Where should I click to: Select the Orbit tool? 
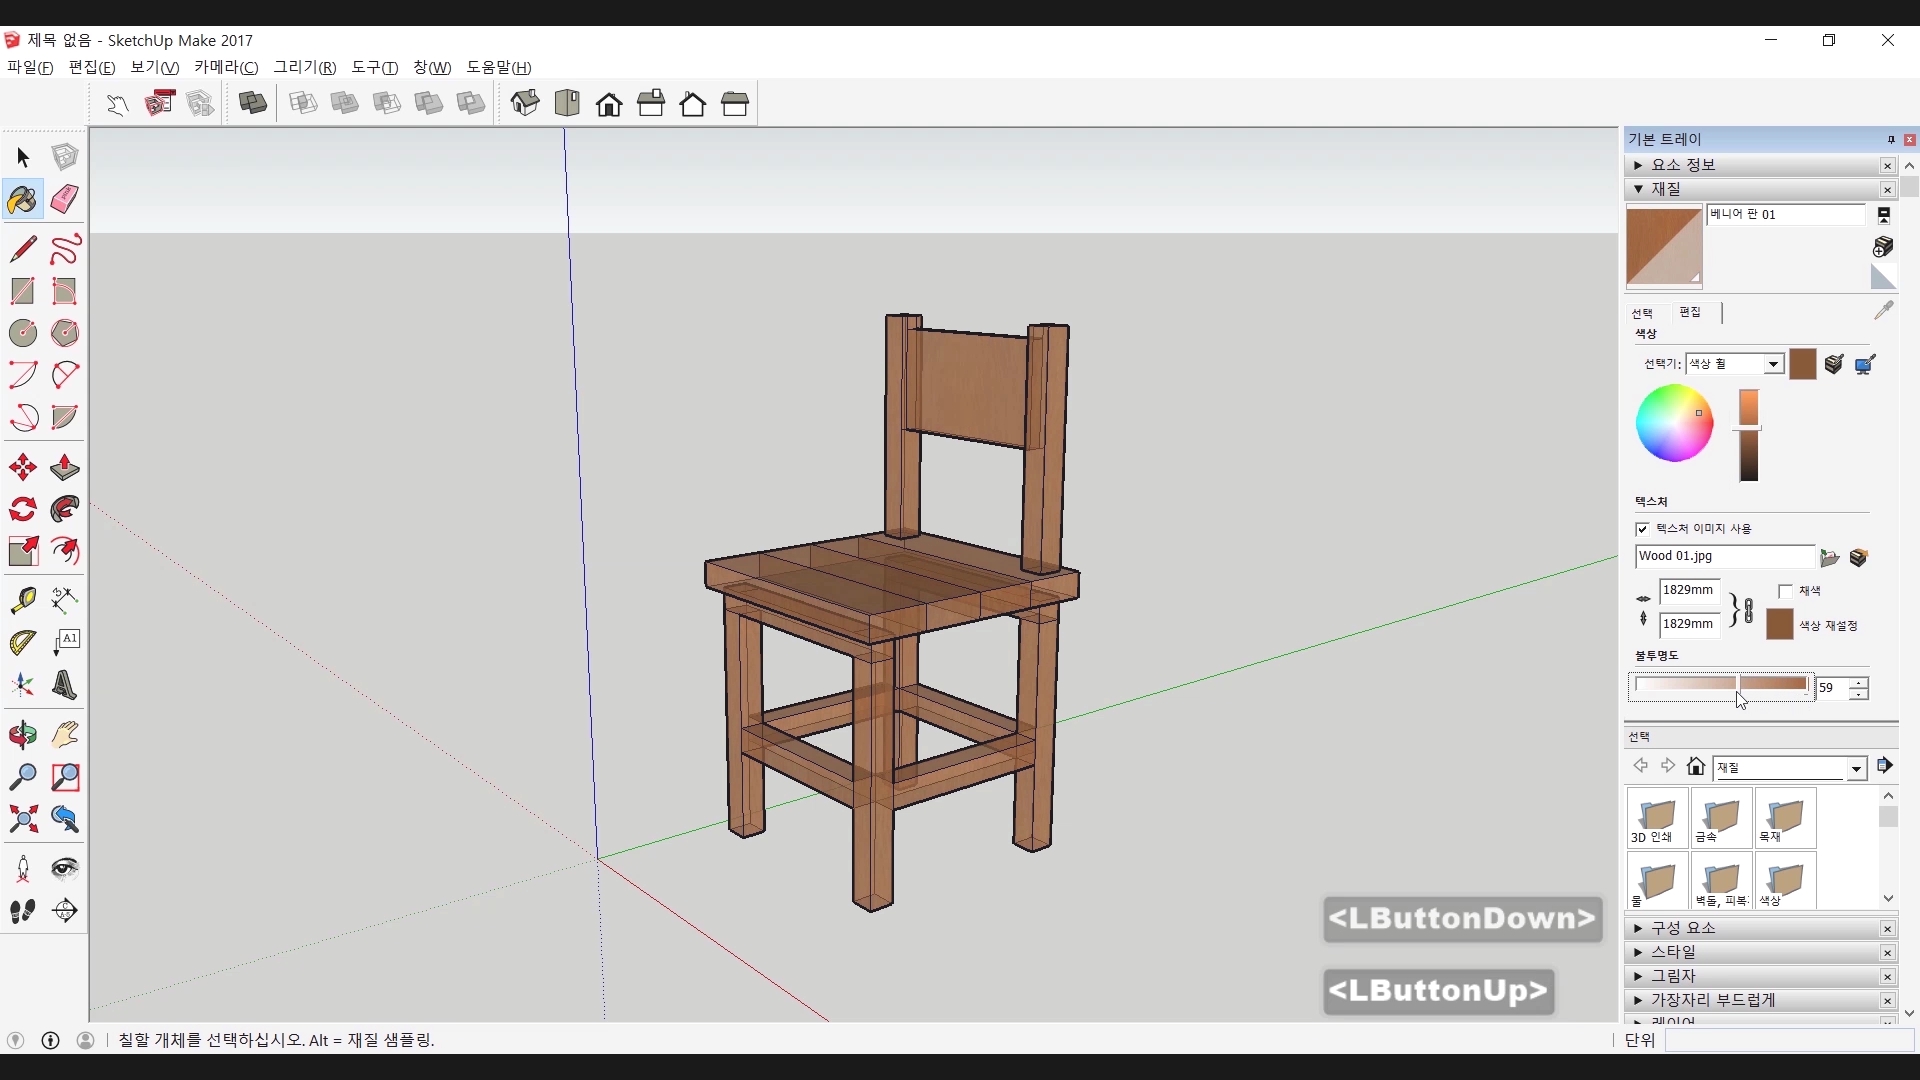coord(23,735)
